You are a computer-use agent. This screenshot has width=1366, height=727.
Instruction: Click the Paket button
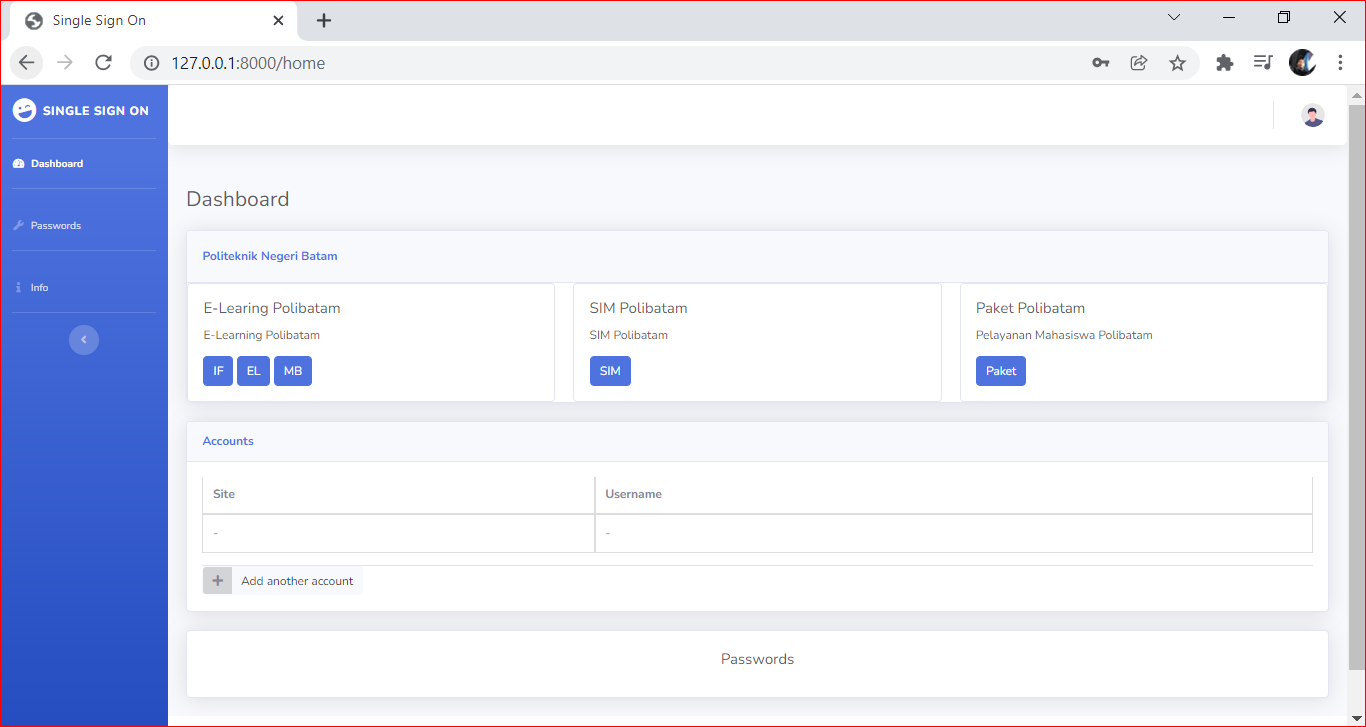[1001, 371]
